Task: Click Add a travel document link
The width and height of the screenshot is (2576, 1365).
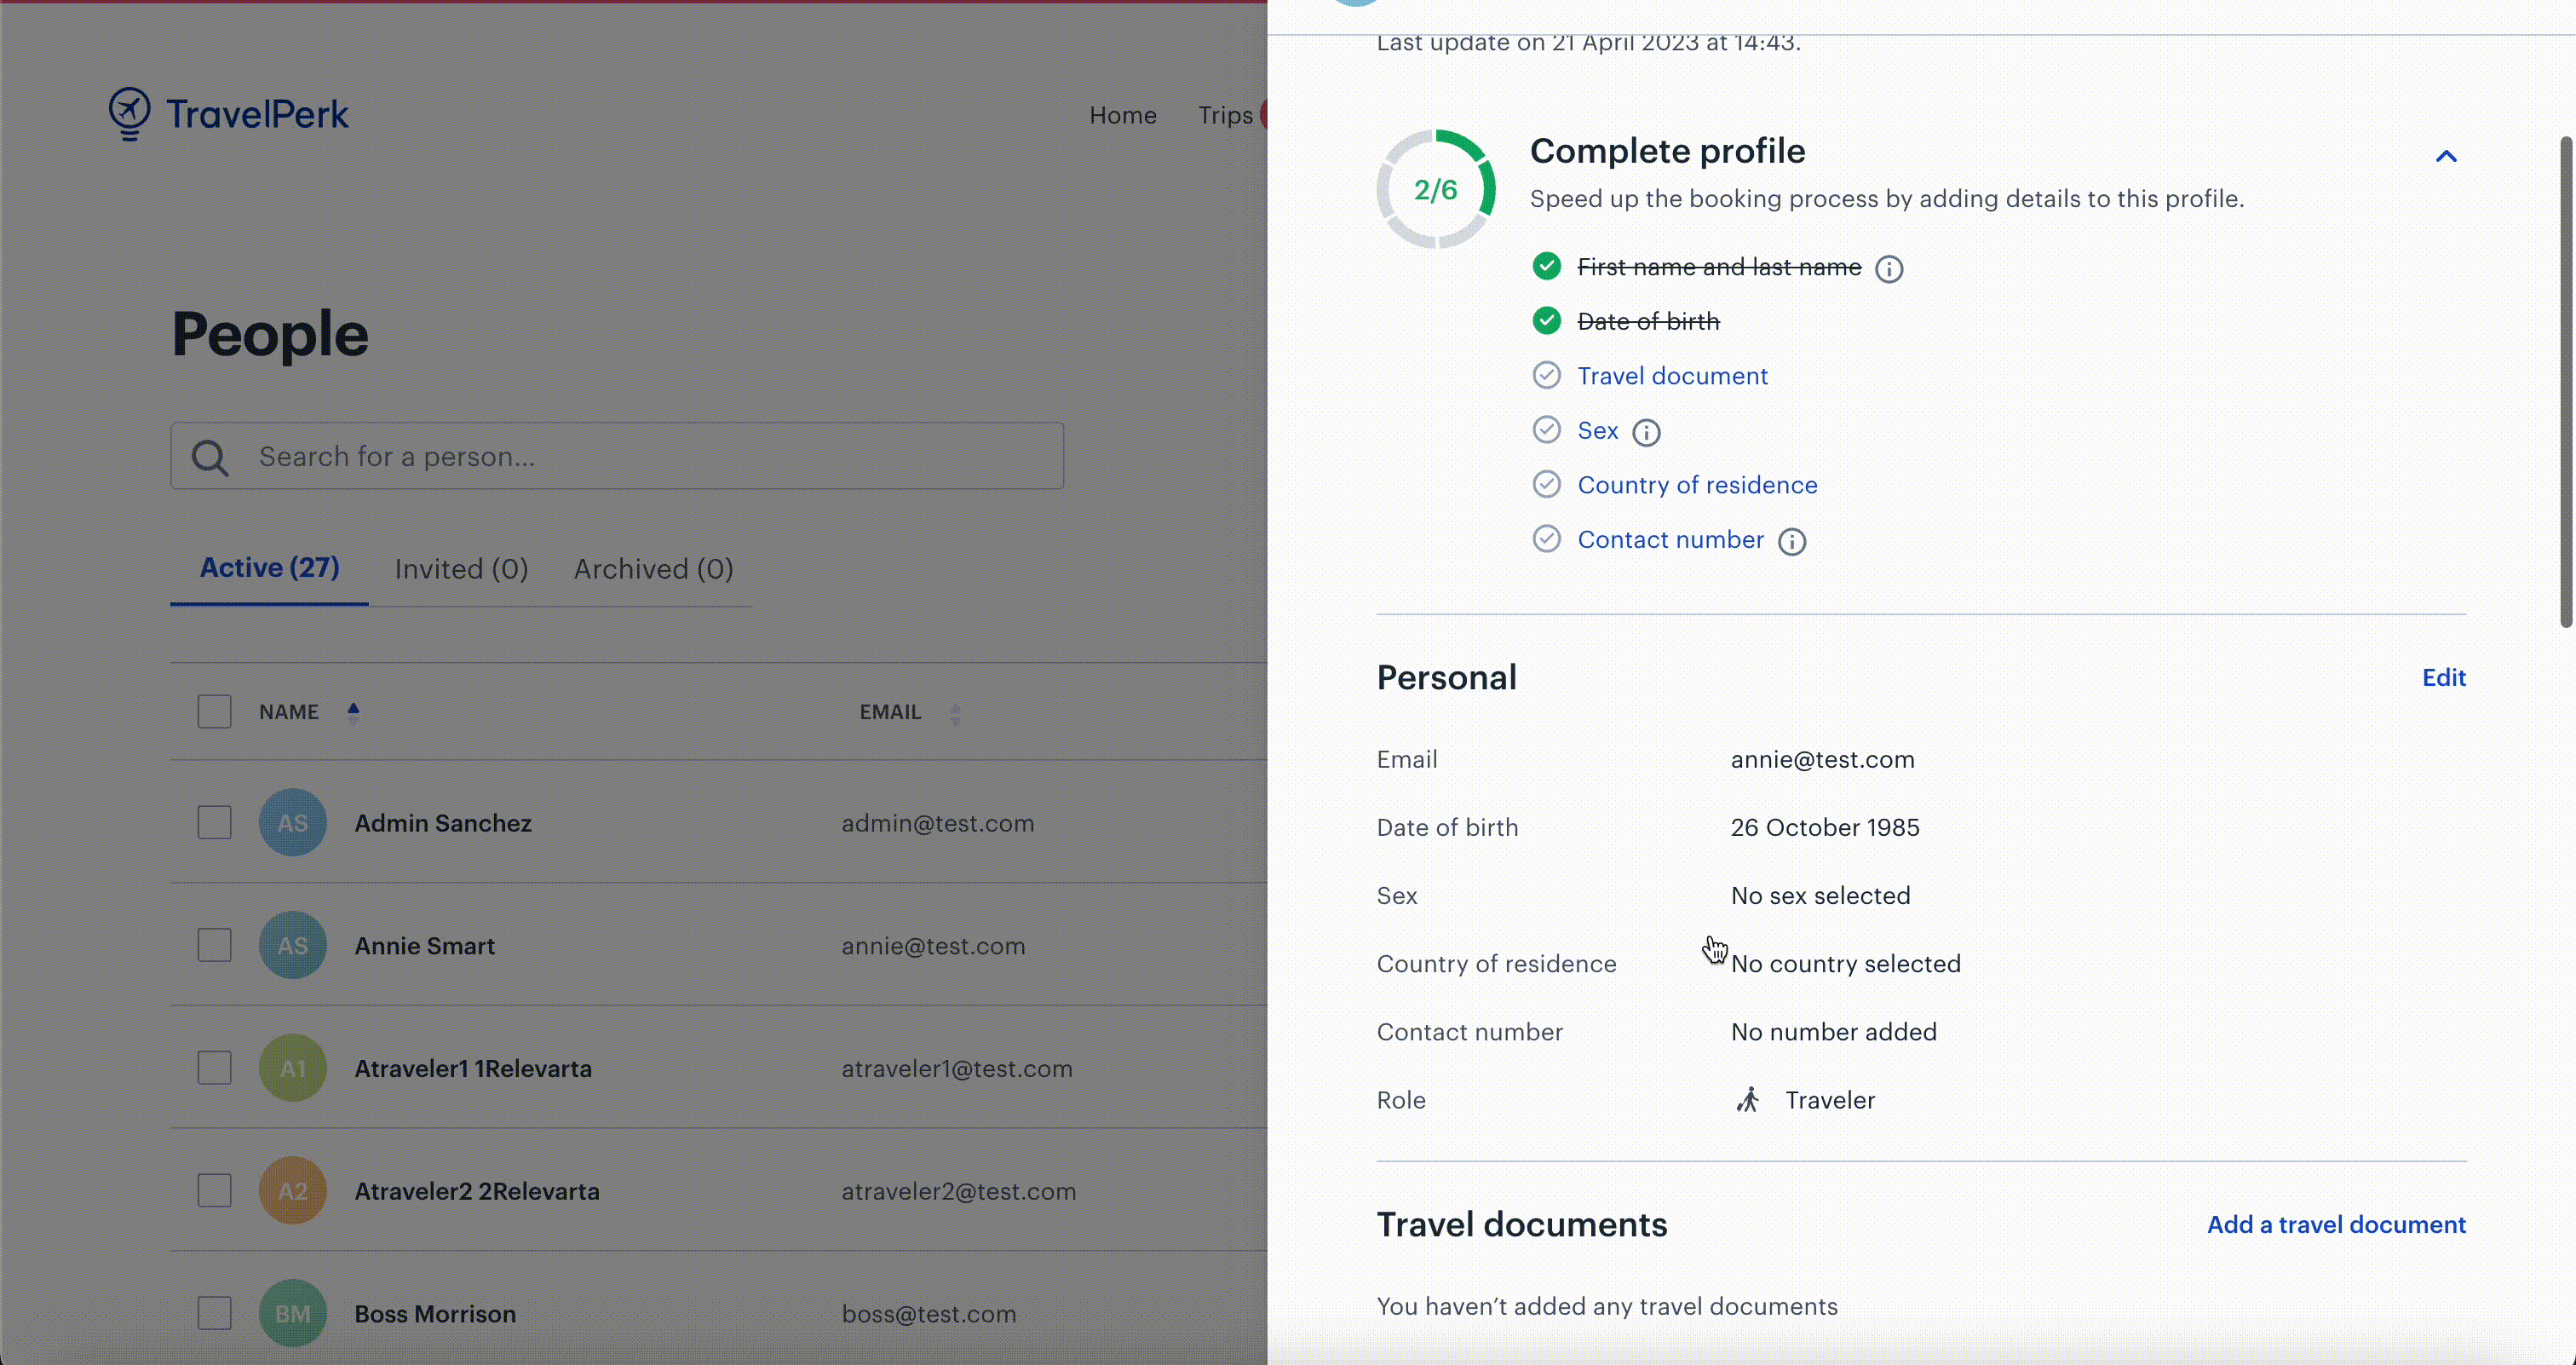Action: (2336, 1225)
